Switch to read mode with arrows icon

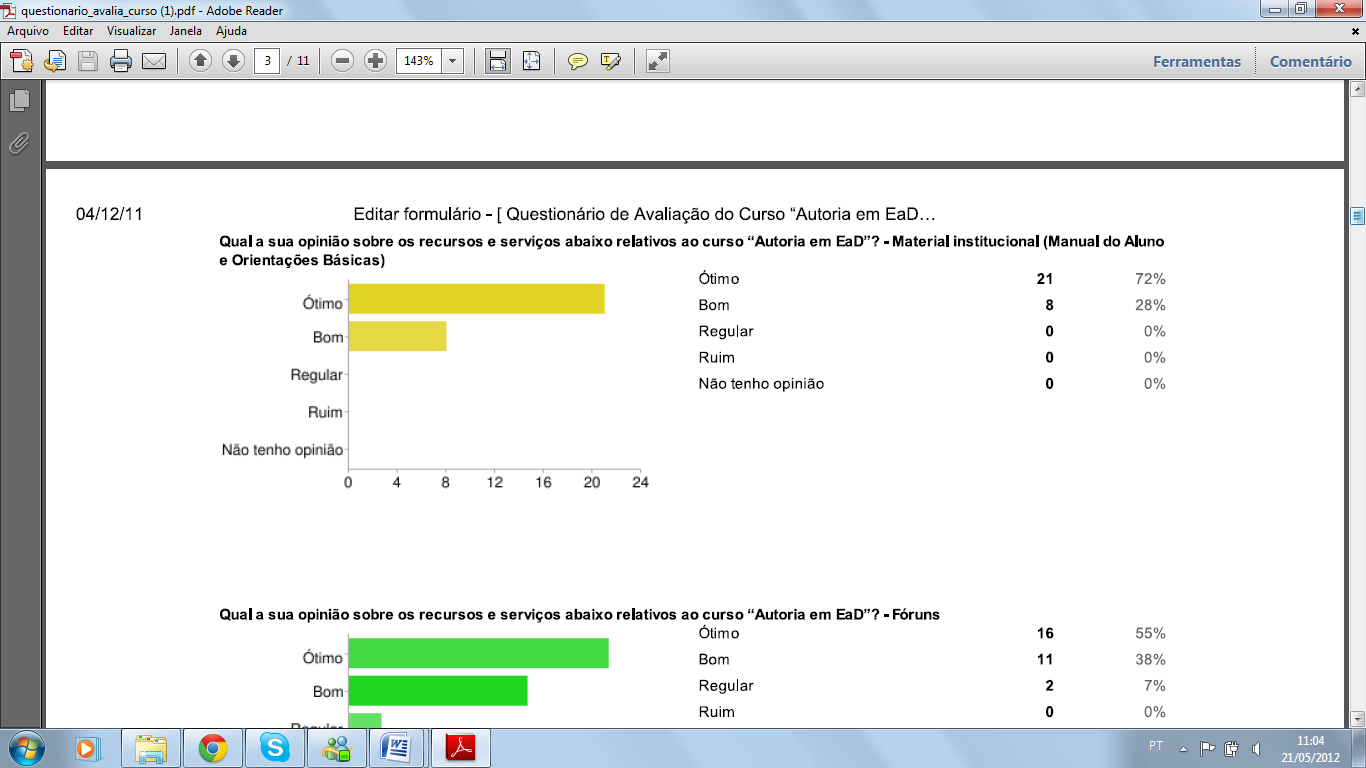[657, 61]
